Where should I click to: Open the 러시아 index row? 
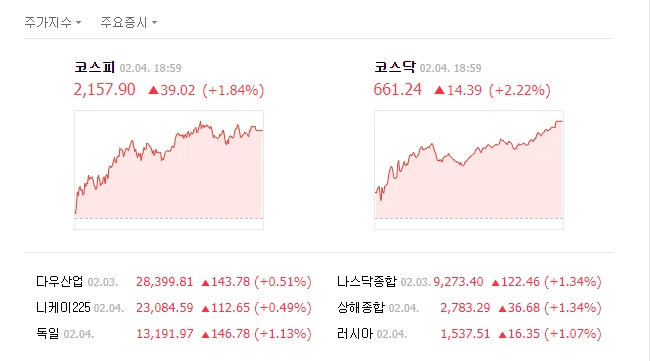[469, 334]
